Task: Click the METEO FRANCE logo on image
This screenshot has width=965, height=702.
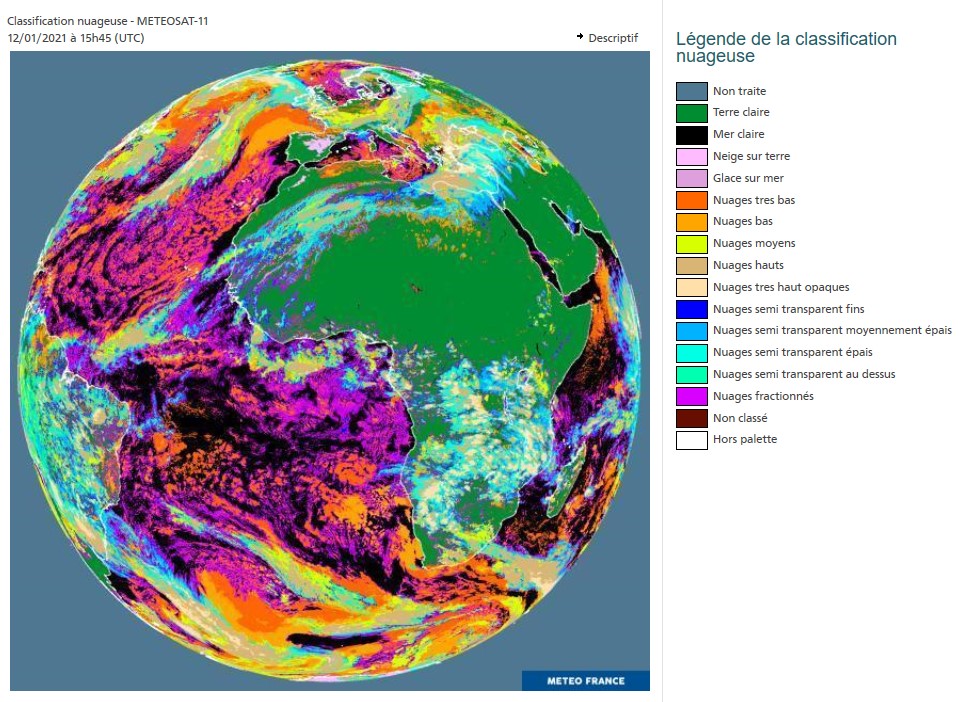Action: [586, 680]
